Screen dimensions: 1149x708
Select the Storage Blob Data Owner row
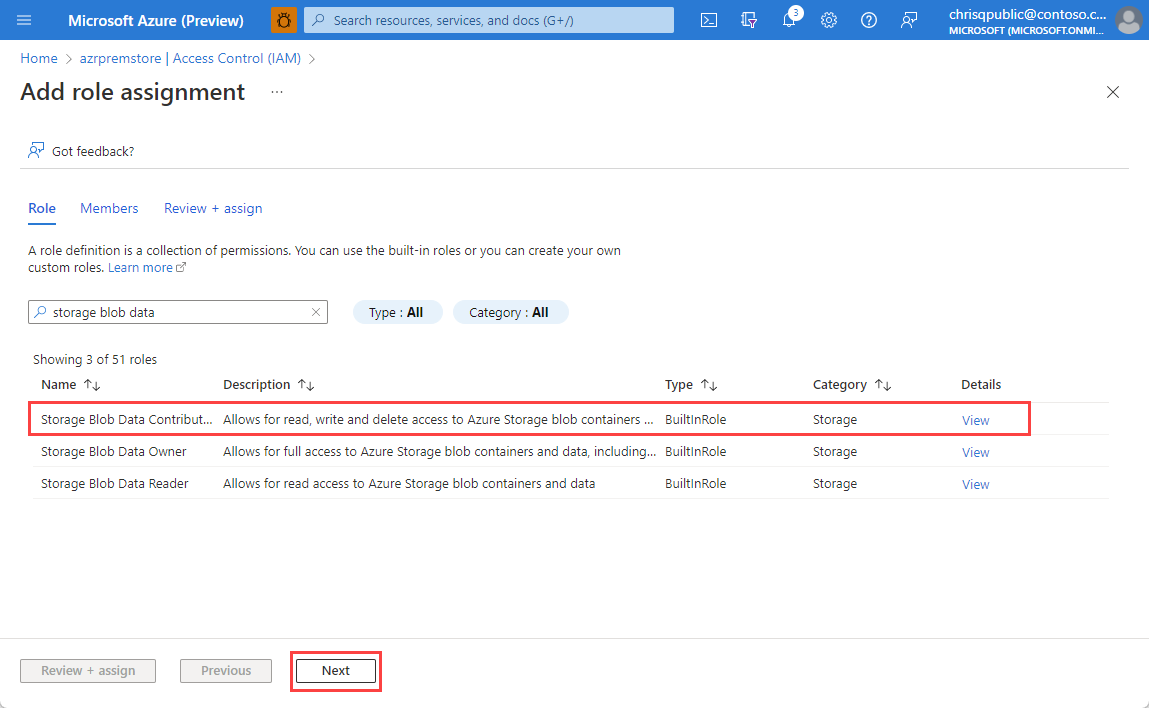pos(570,451)
